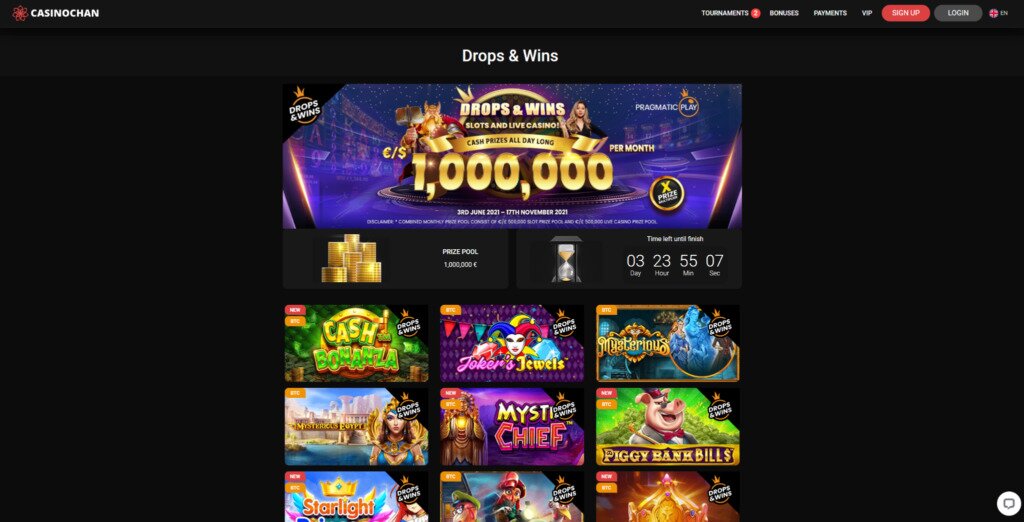Click the red Sign Up button

(905, 13)
